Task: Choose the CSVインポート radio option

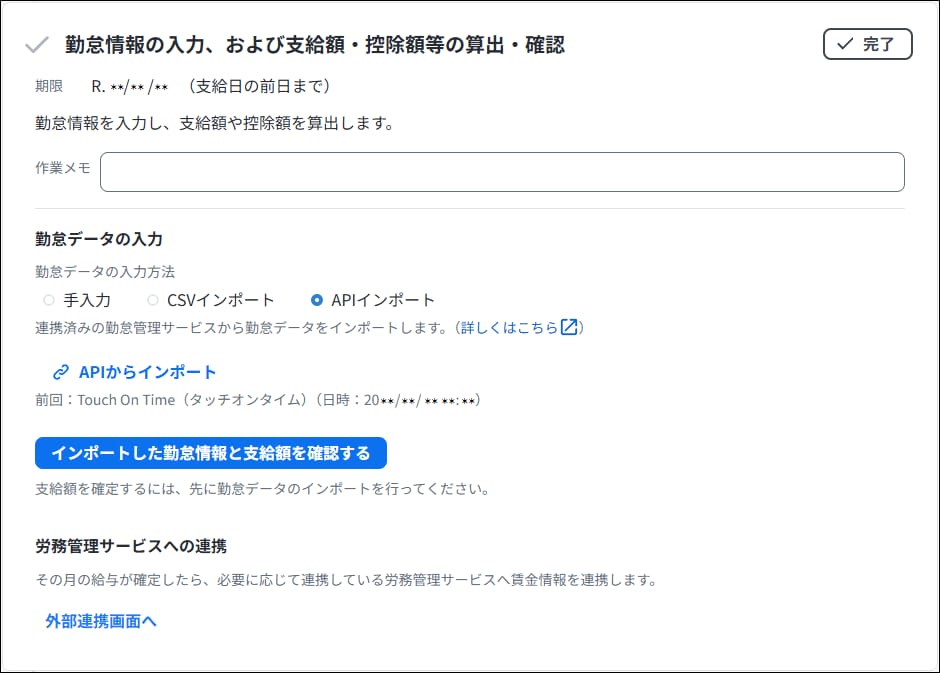Action: (x=153, y=300)
